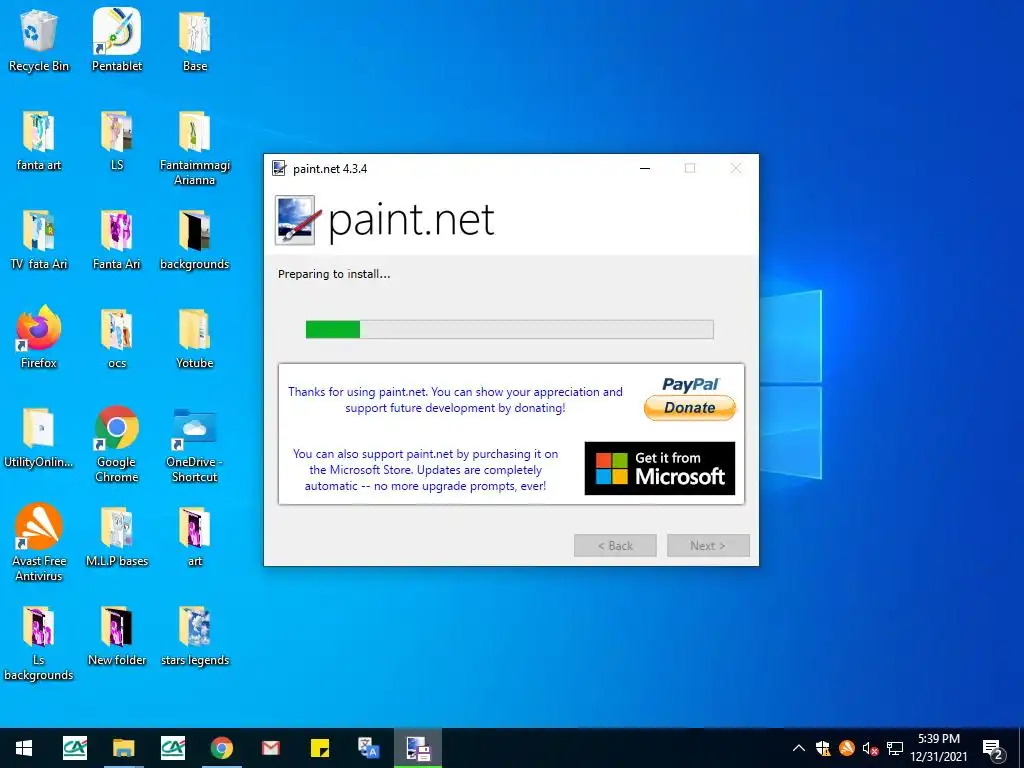The width and height of the screenshot is (1024, 768).
Task: Click the paint.net title bar icon
Action: tap(279, 168)
